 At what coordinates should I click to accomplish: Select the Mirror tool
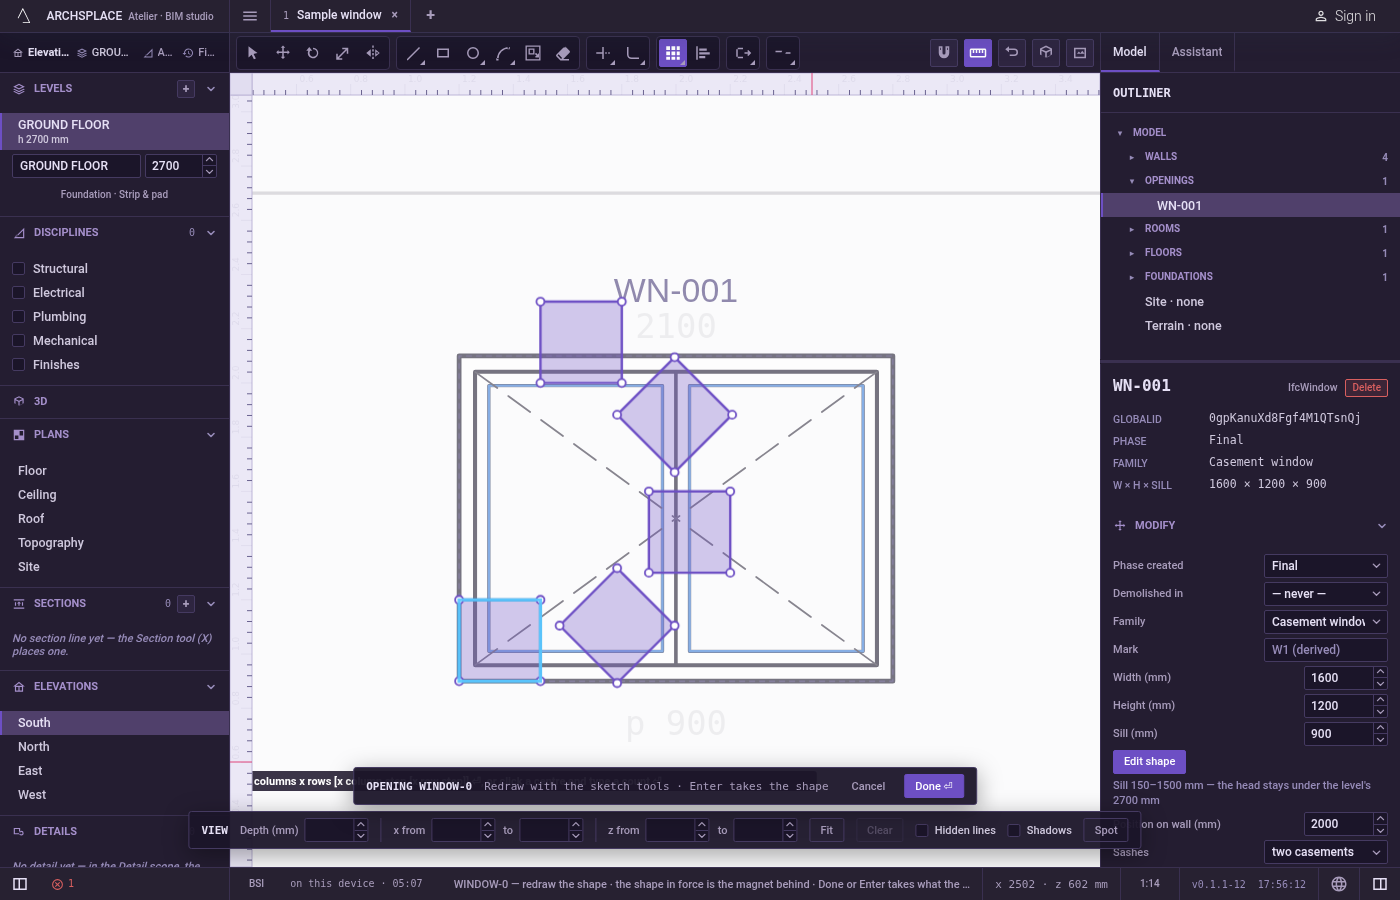(x=373, y=53)
